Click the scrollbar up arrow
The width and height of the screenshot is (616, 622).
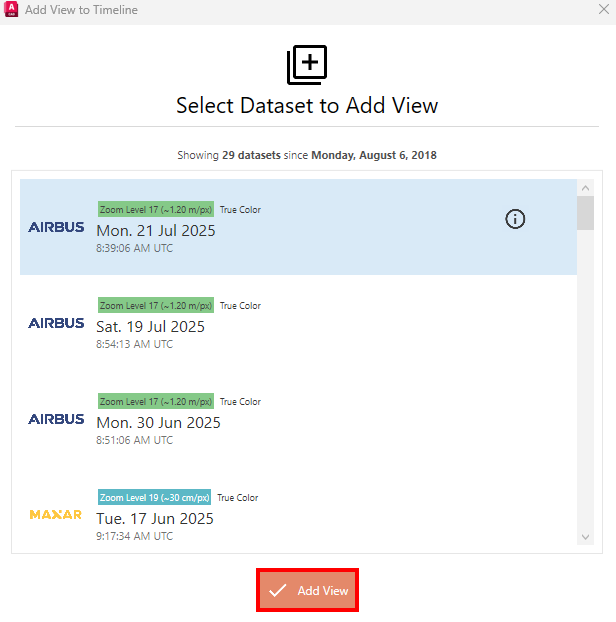click(585, 188)
